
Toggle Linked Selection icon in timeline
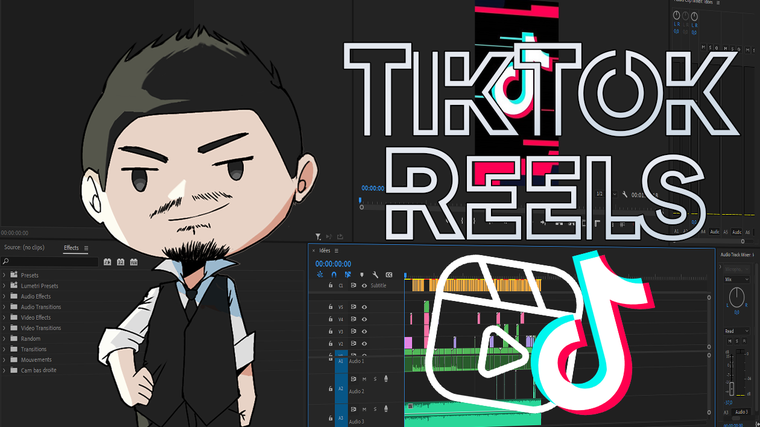point(348,274)
